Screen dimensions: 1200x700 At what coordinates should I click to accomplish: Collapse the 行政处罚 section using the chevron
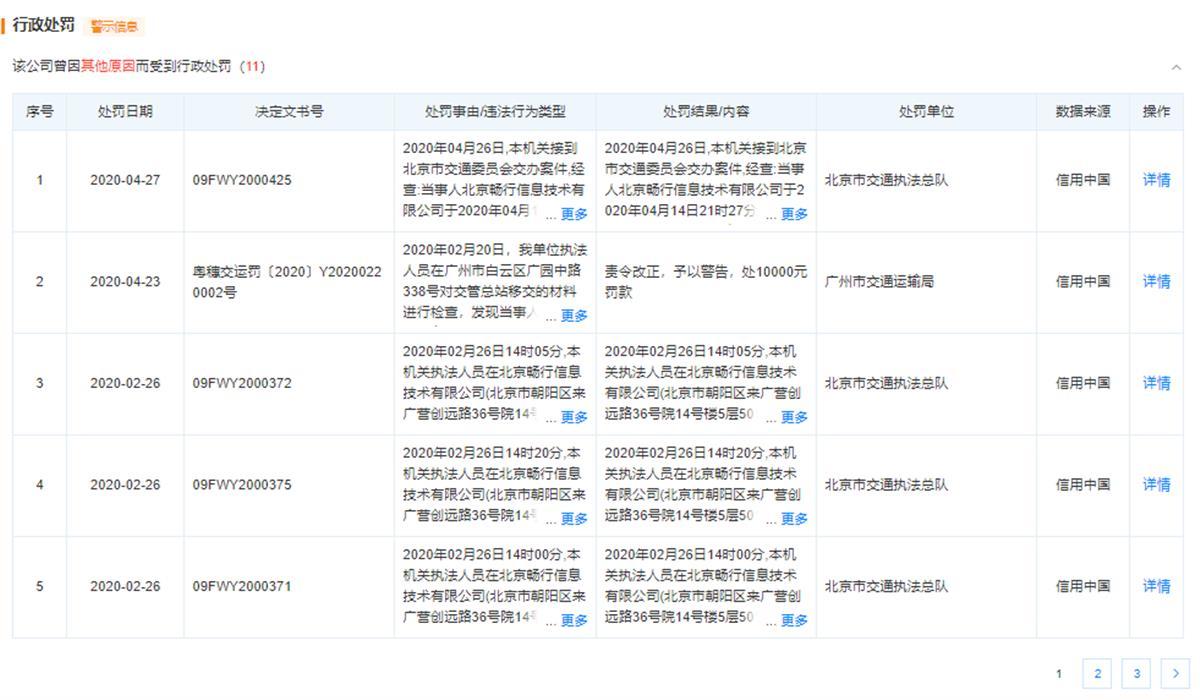point(1176,67)
